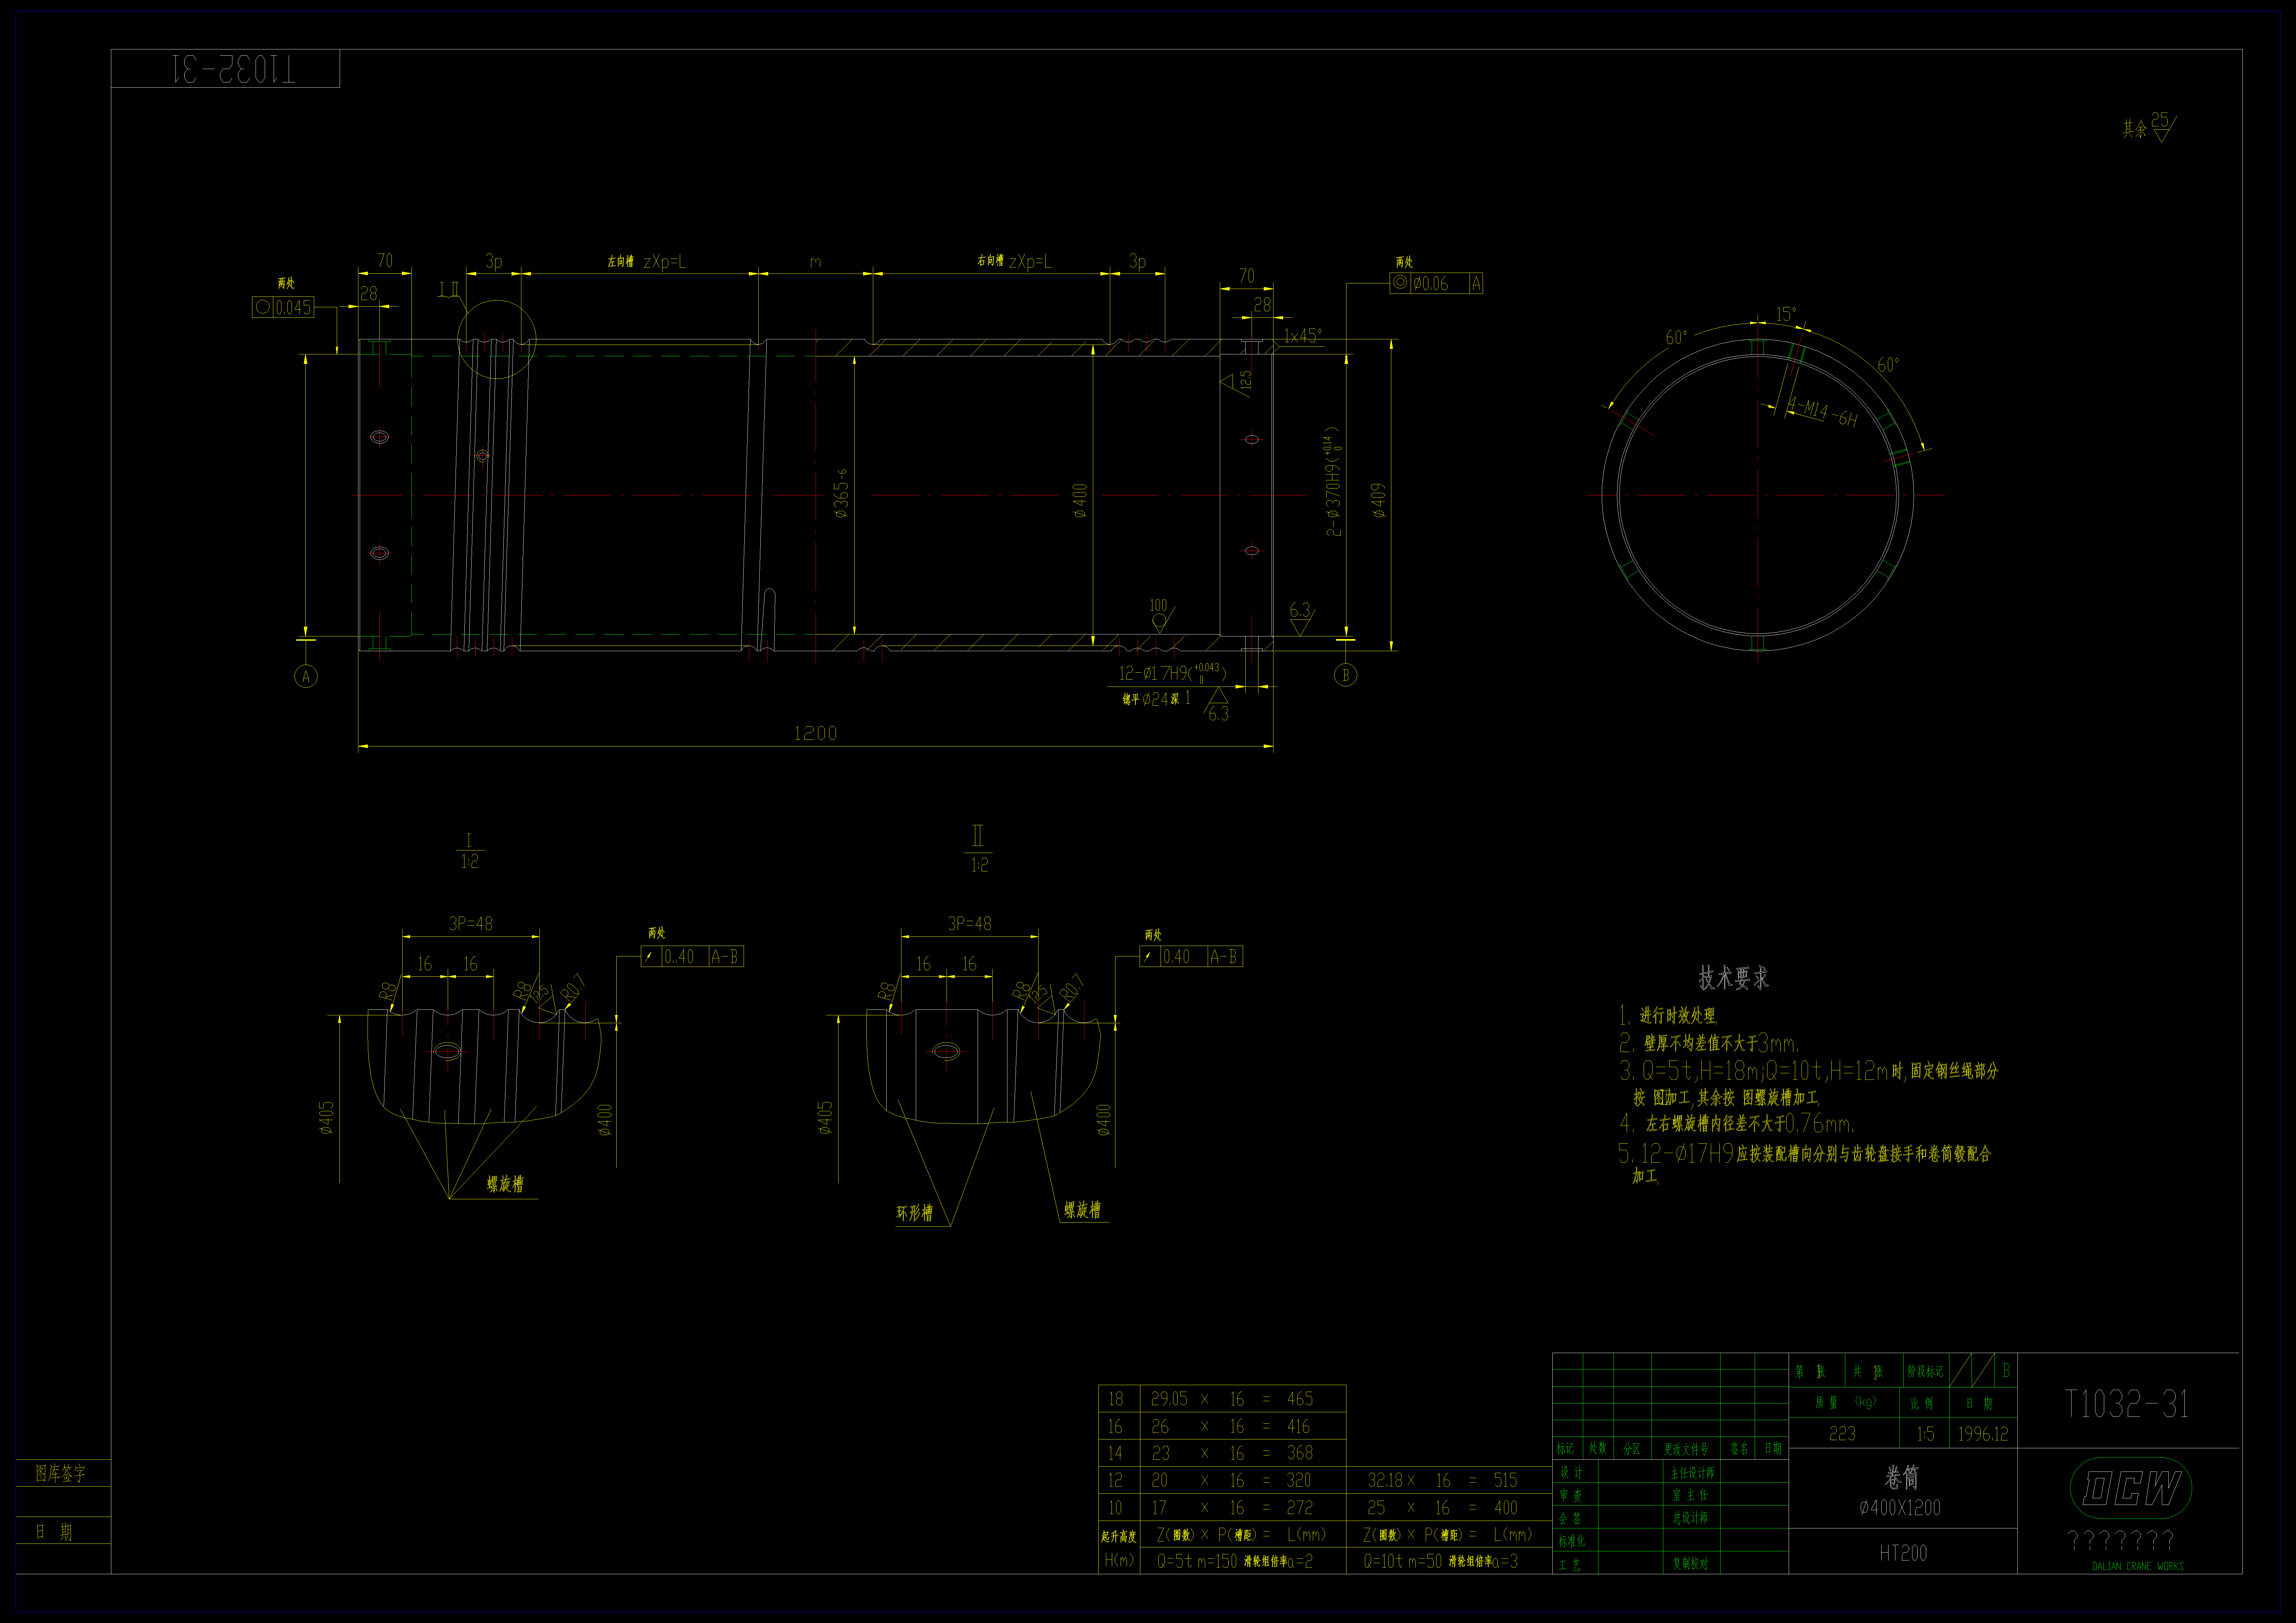Click the "ø0.06" concentricity tolerance frame
Viewport: 2296px width, 1623px height.
[x=1436, y=283]
